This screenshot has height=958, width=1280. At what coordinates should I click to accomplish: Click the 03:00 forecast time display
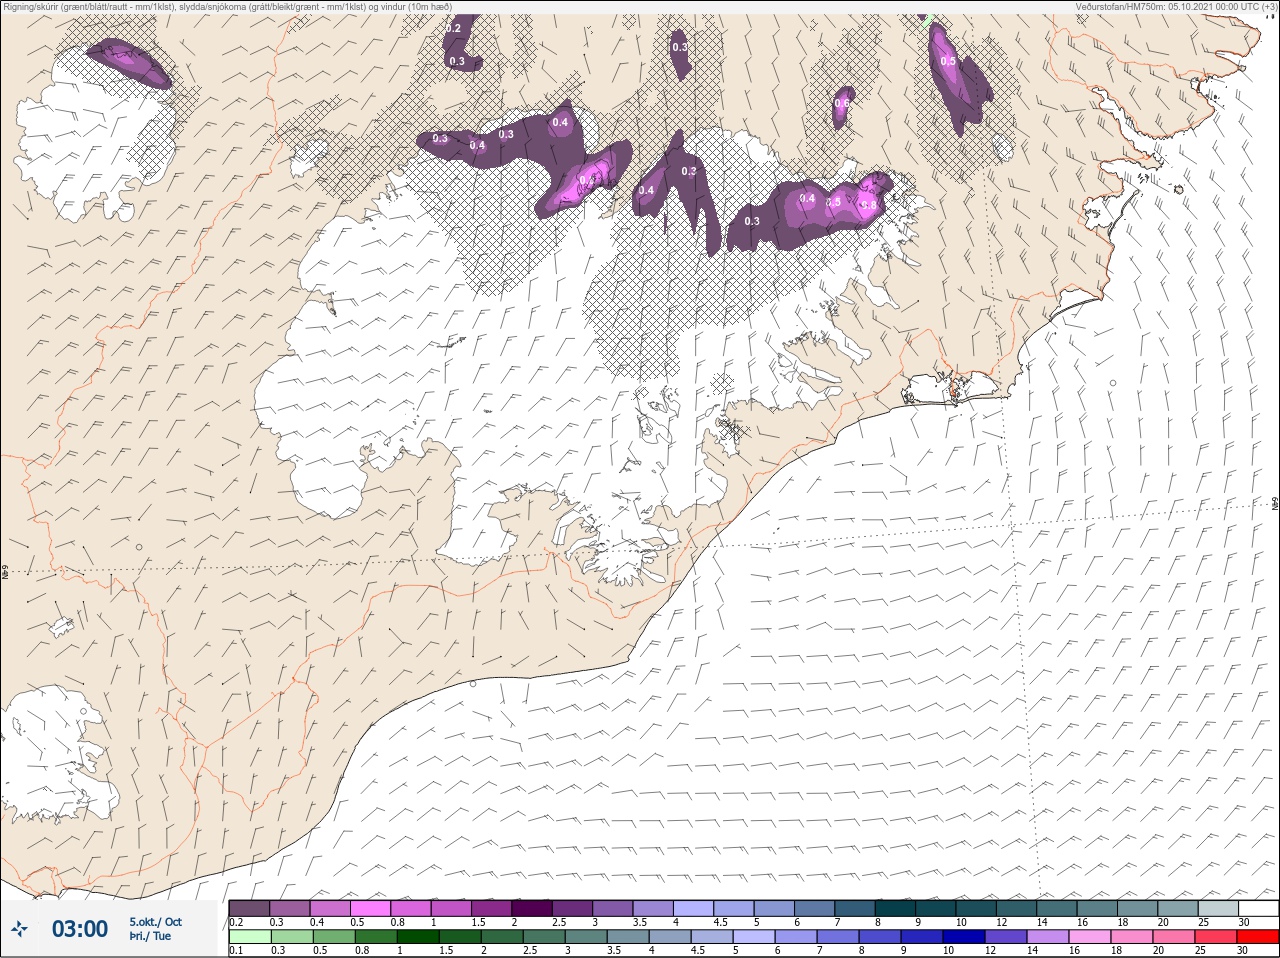(x=80, y=929)
